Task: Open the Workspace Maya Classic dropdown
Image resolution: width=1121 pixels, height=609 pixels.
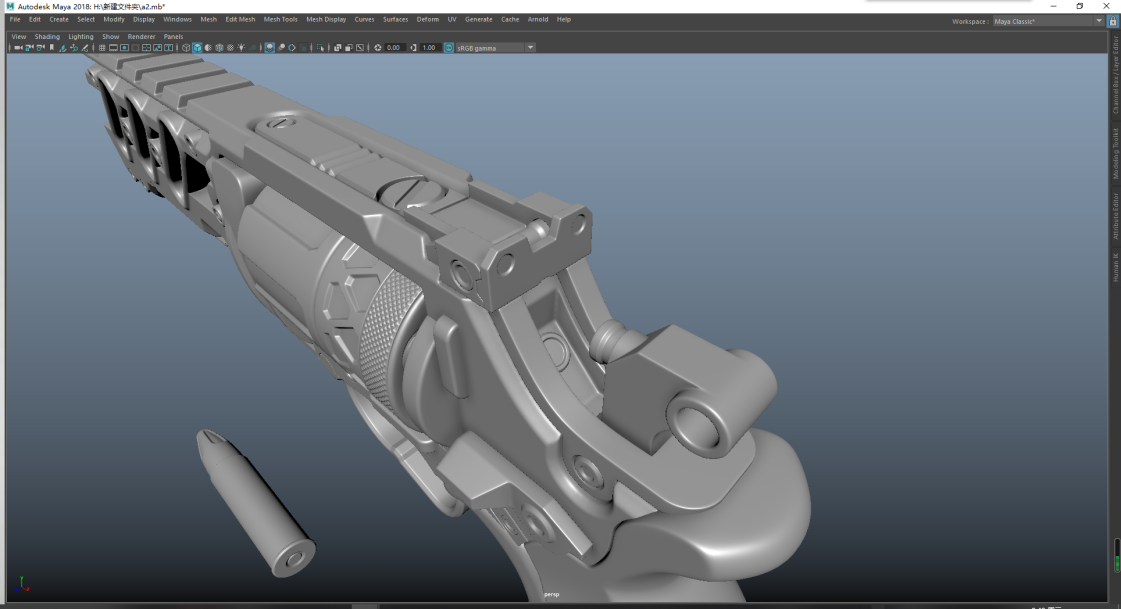Action: pos(1098,21)
